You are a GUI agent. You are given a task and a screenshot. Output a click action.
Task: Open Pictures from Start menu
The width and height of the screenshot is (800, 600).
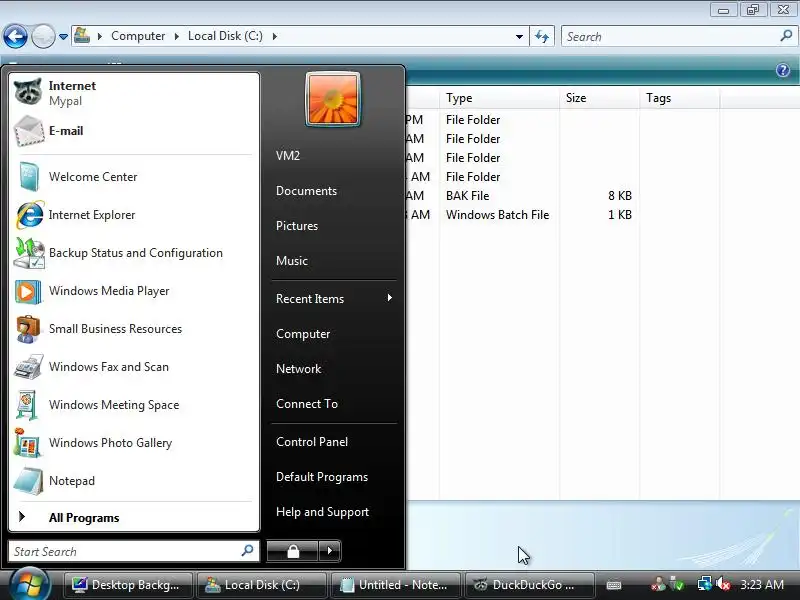297,226
